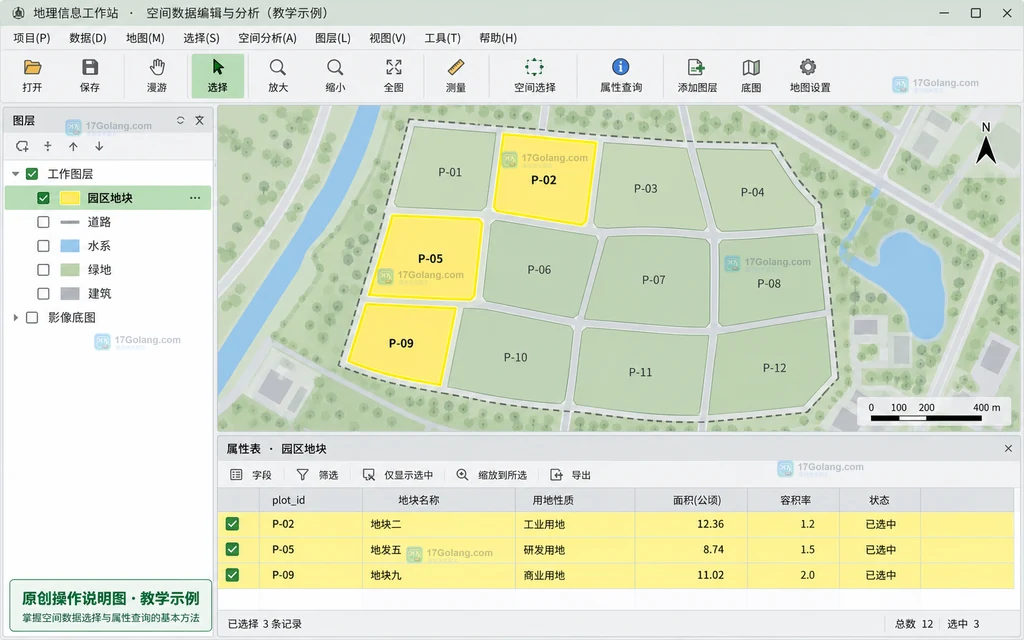
Task: Show the 建筑 layer via its checkbox
Action: coord(43,293)
